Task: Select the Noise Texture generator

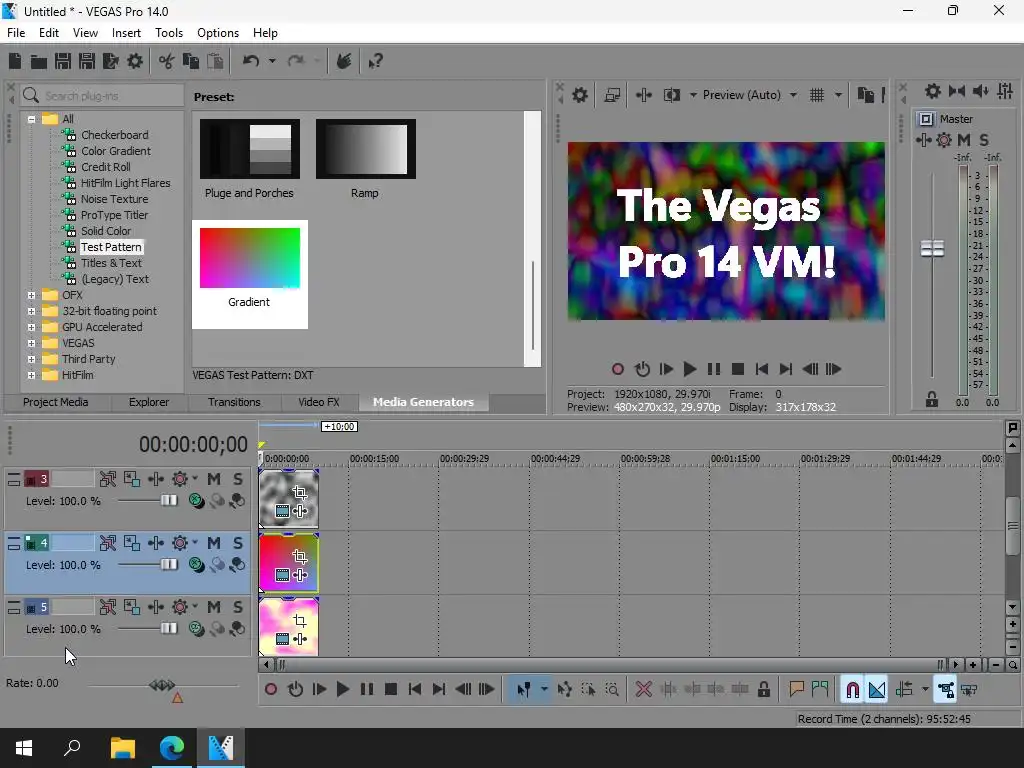Action: [114, 199]
